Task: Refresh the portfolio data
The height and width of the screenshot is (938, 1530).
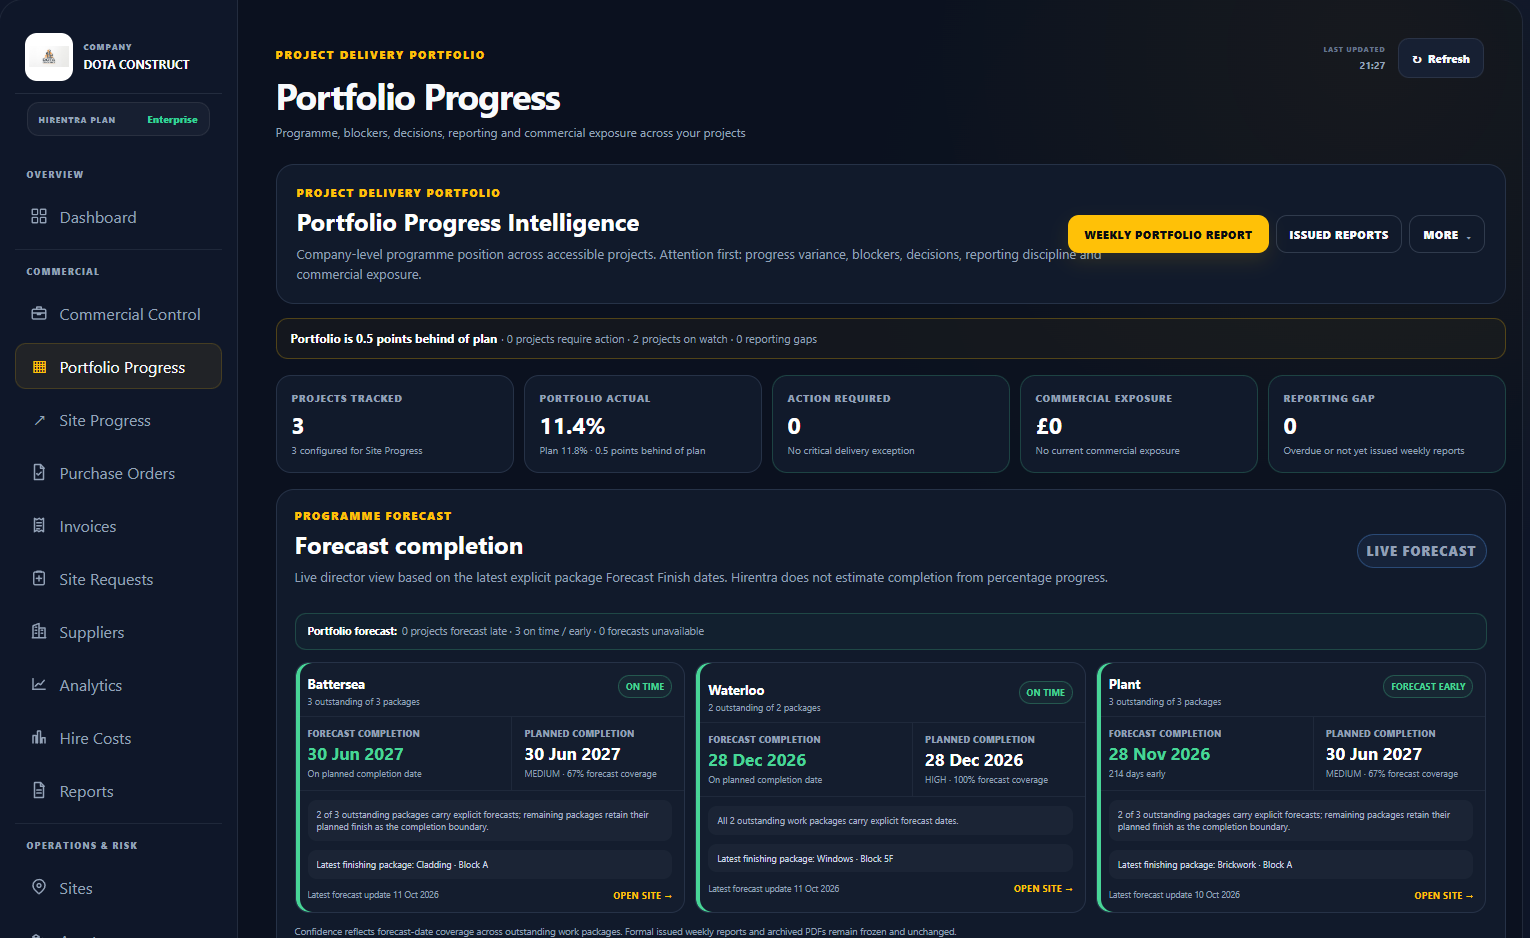Action: [1440, 59]
